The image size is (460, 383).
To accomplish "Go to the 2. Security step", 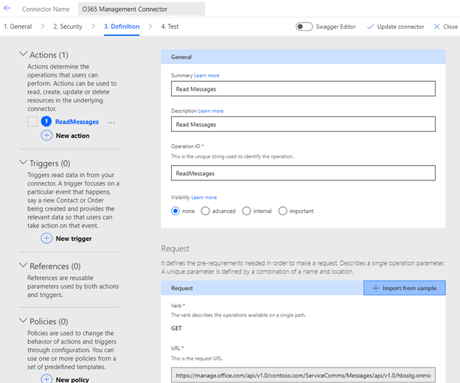I will pyautogui.click(x=68, y=27).
